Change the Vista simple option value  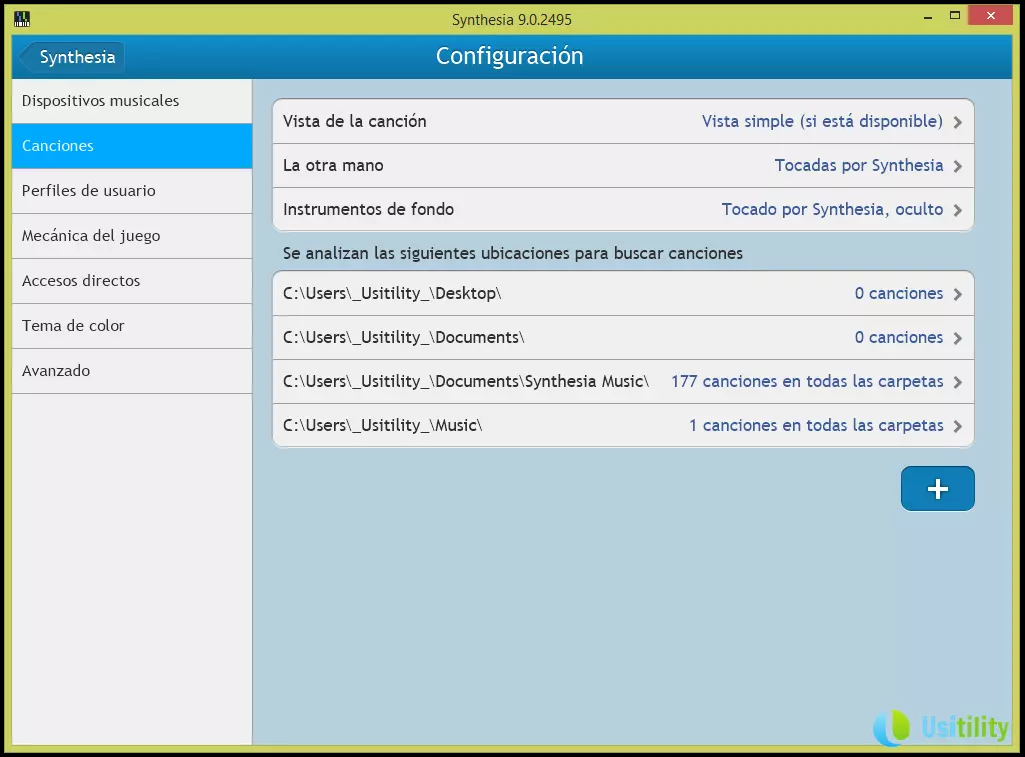click(821, 122)
